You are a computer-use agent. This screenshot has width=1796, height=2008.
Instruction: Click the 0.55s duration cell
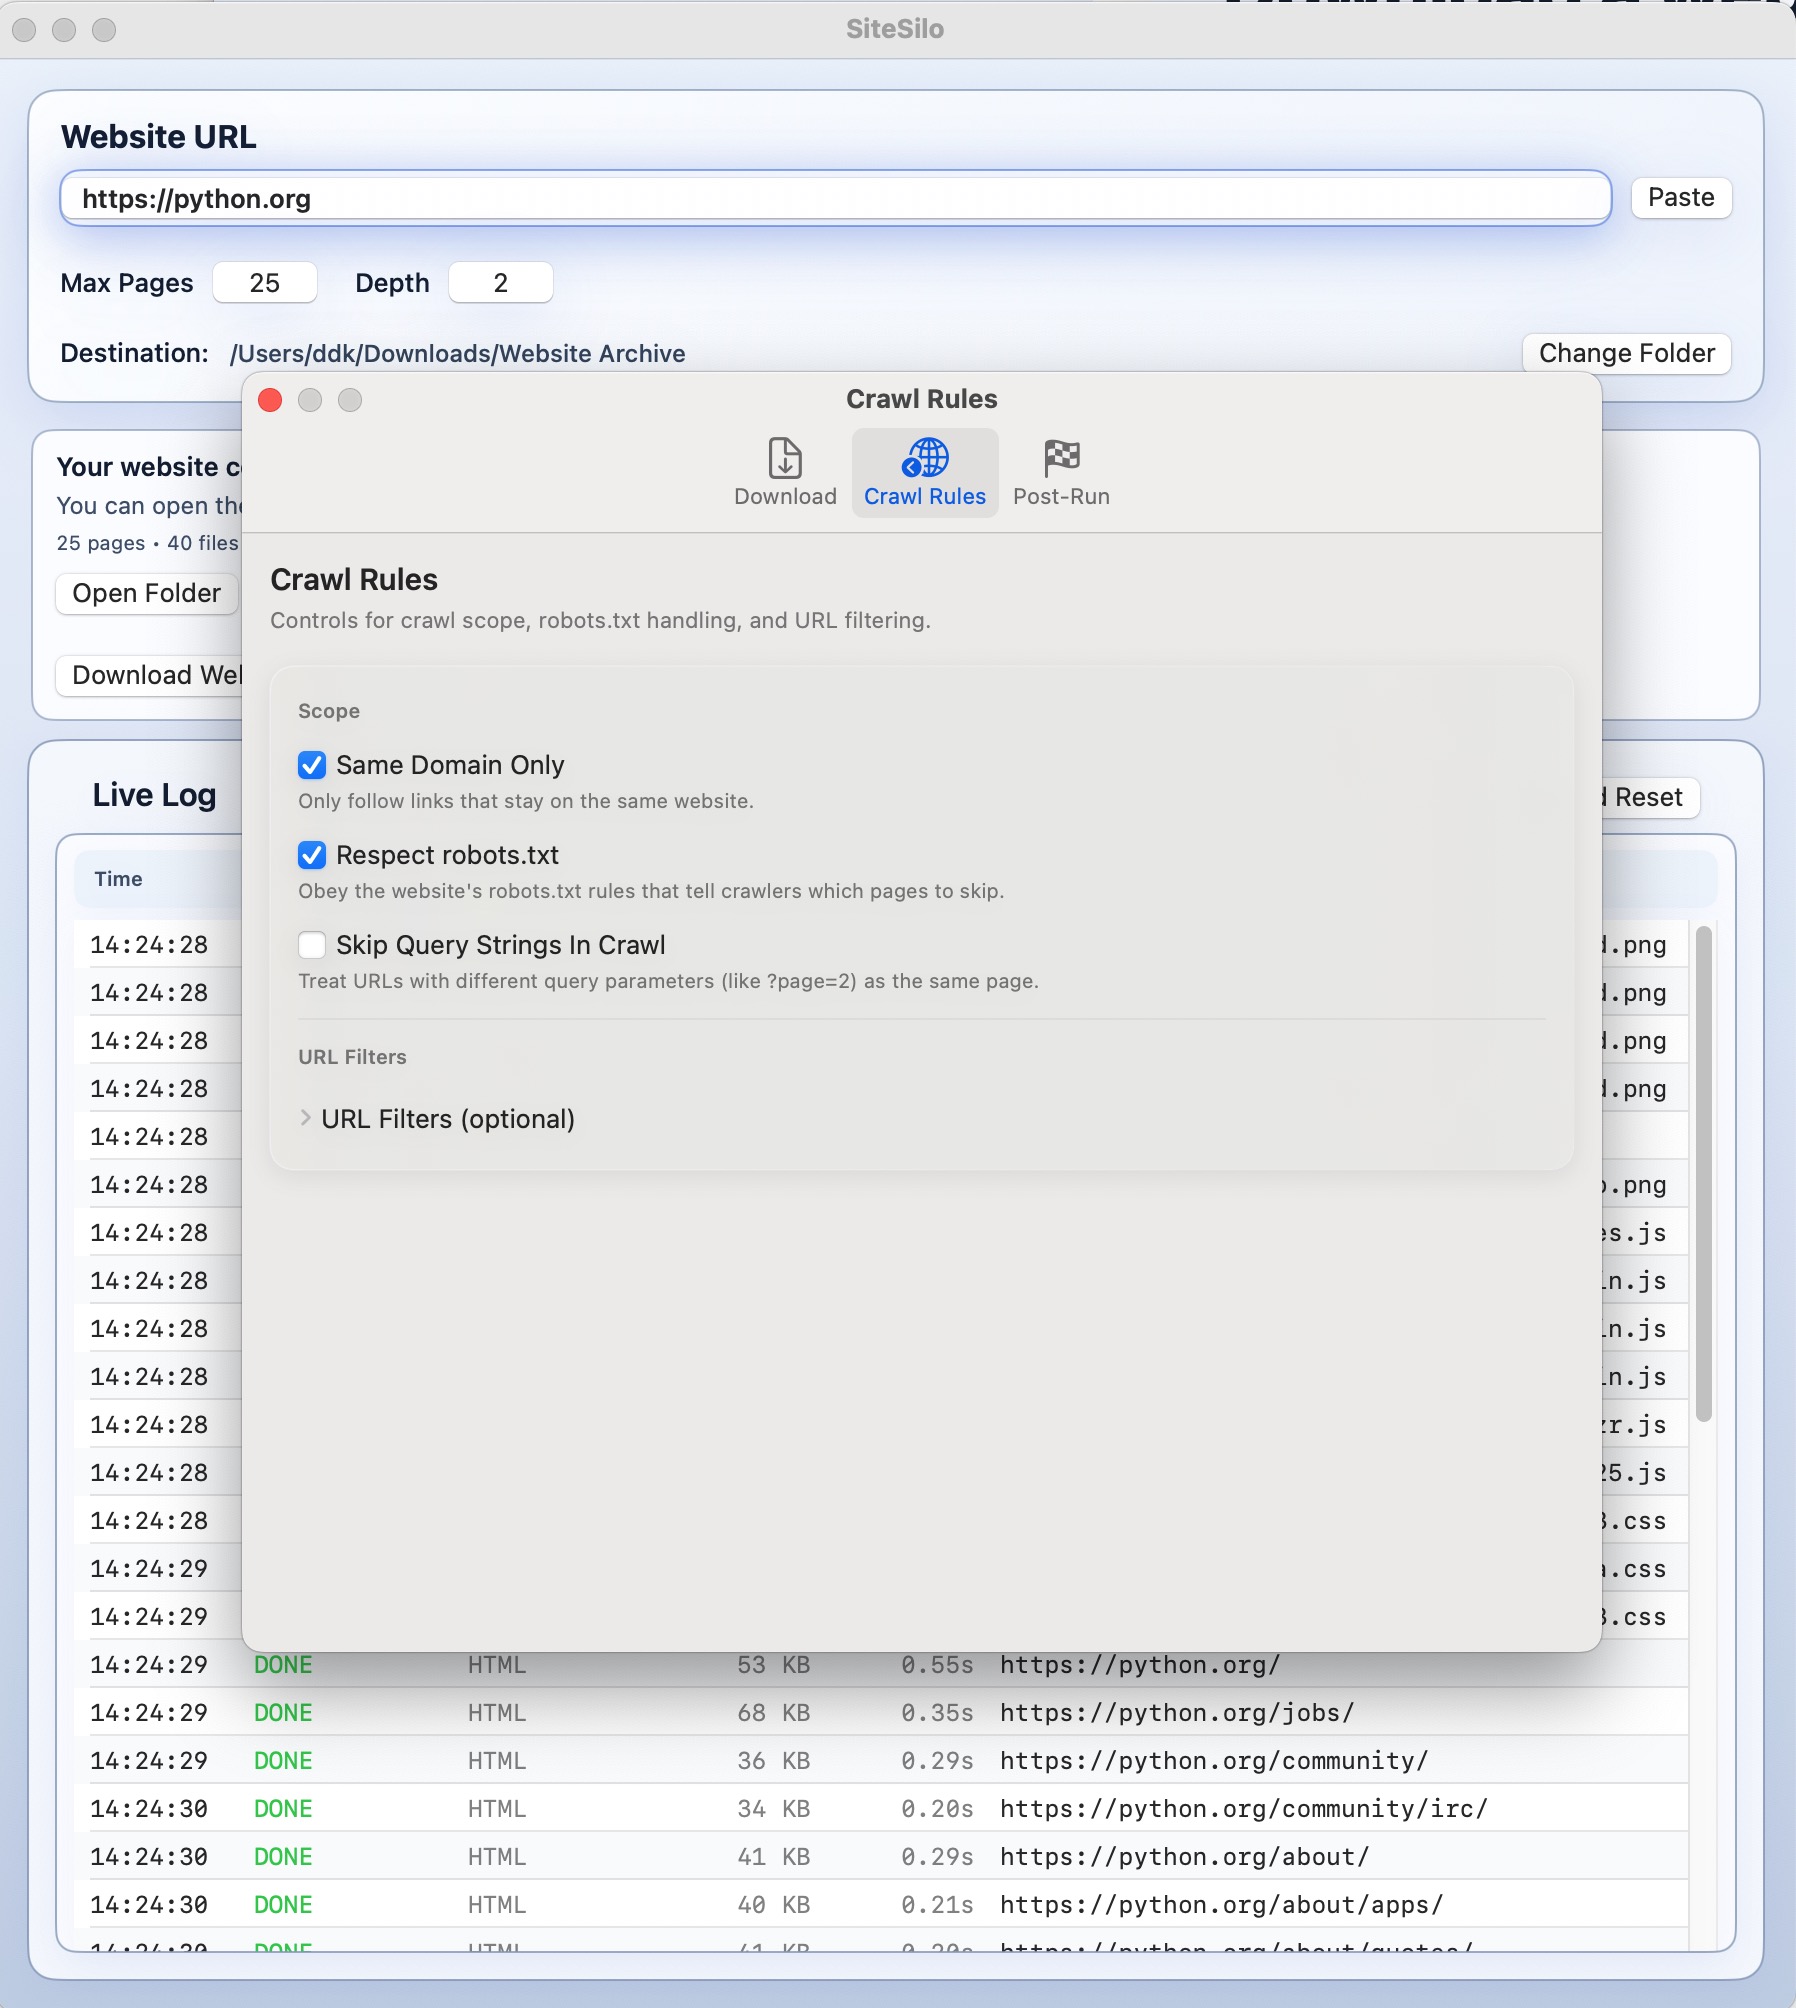pos(937,1664)
